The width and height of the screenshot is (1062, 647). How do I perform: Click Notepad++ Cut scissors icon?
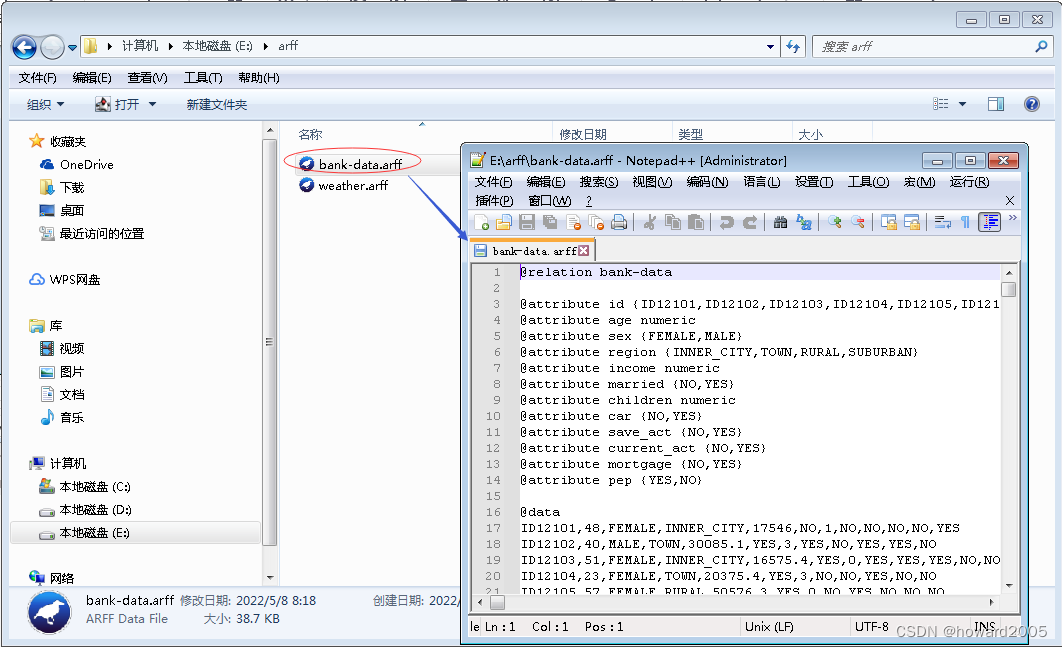click(650, 222)
